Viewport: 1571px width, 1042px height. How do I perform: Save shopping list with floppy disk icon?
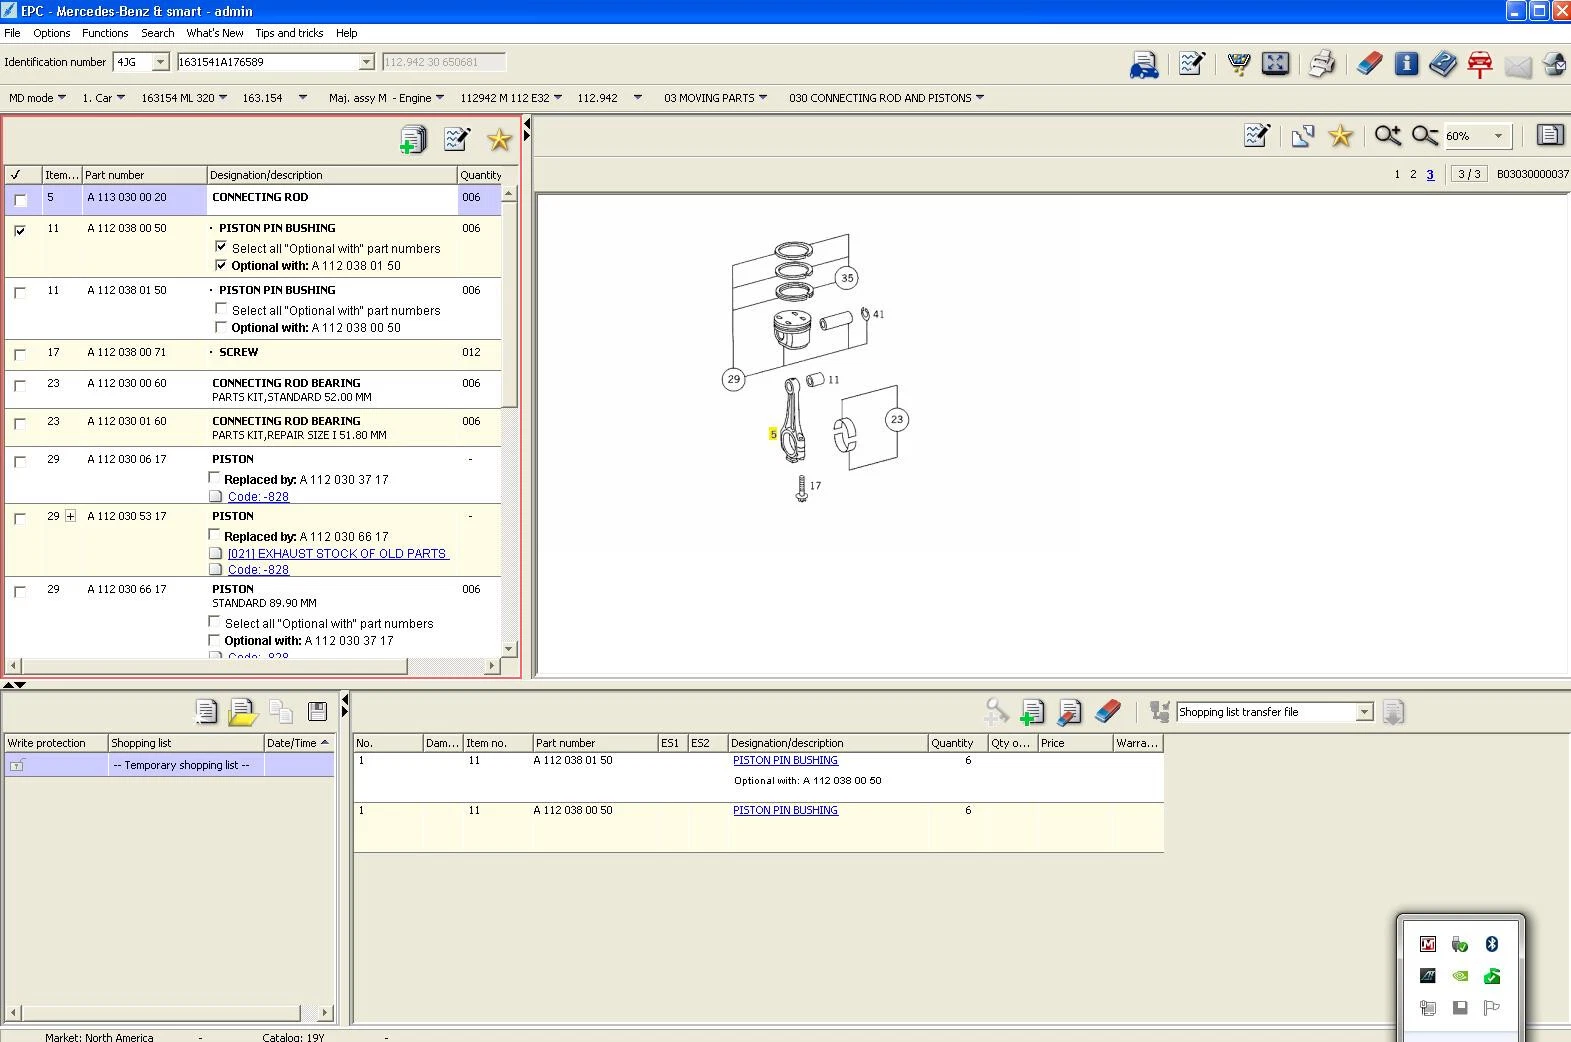[317, 711]
